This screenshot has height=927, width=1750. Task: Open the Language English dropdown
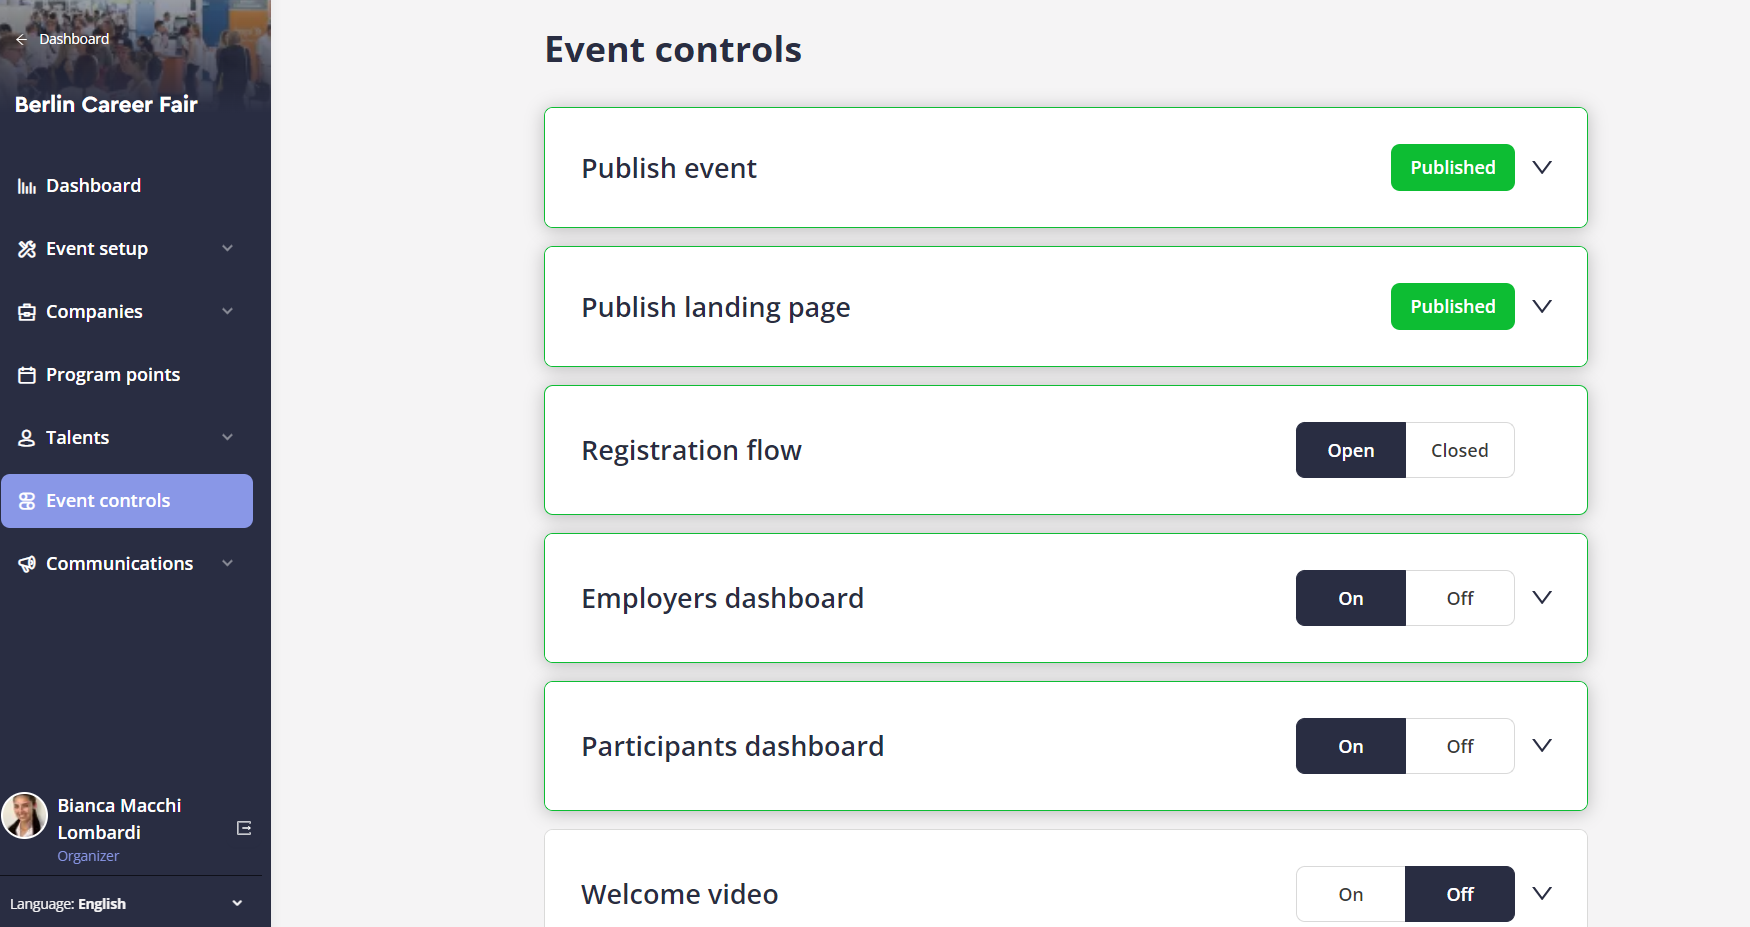tap(125, 904)
